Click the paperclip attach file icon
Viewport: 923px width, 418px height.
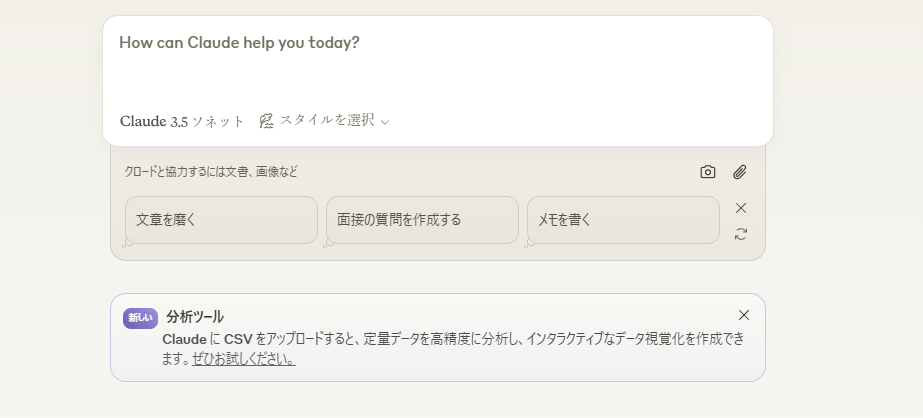pos(740,172)
